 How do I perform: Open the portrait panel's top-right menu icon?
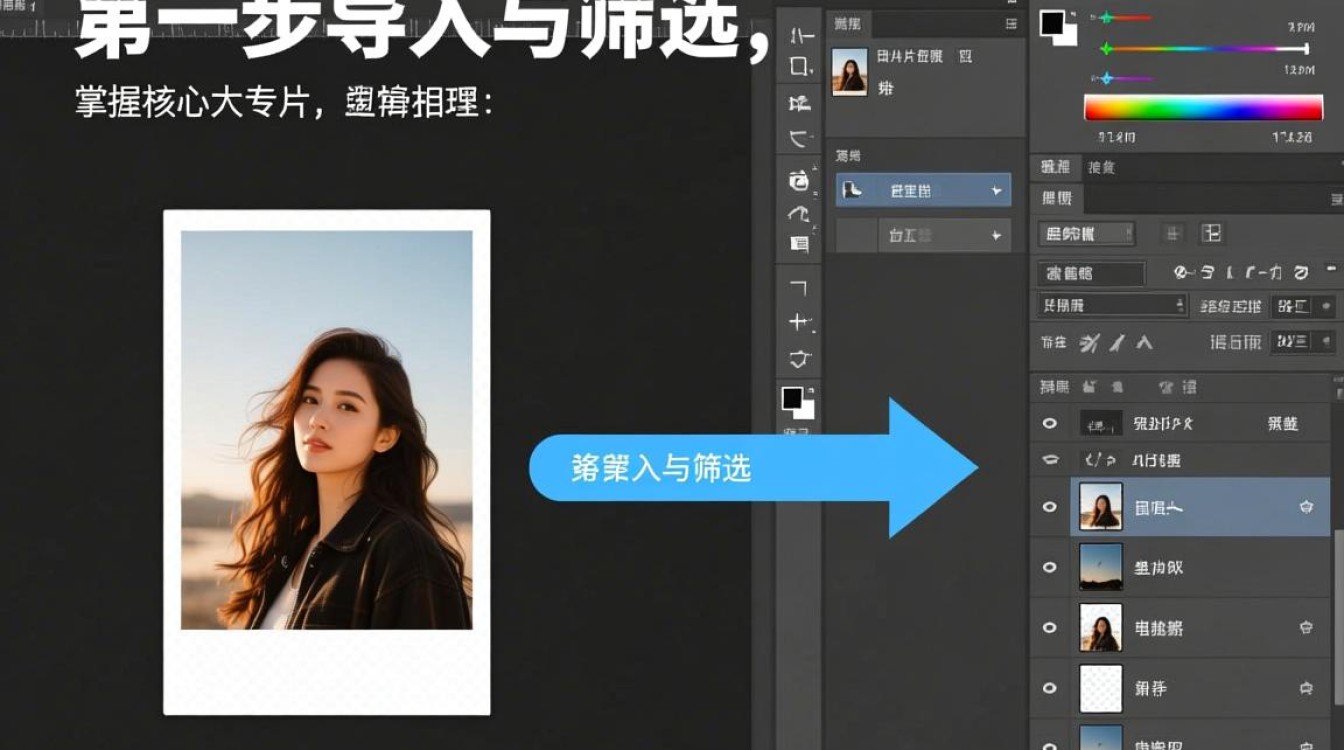pyautogui.click(x=1011, y=23)
